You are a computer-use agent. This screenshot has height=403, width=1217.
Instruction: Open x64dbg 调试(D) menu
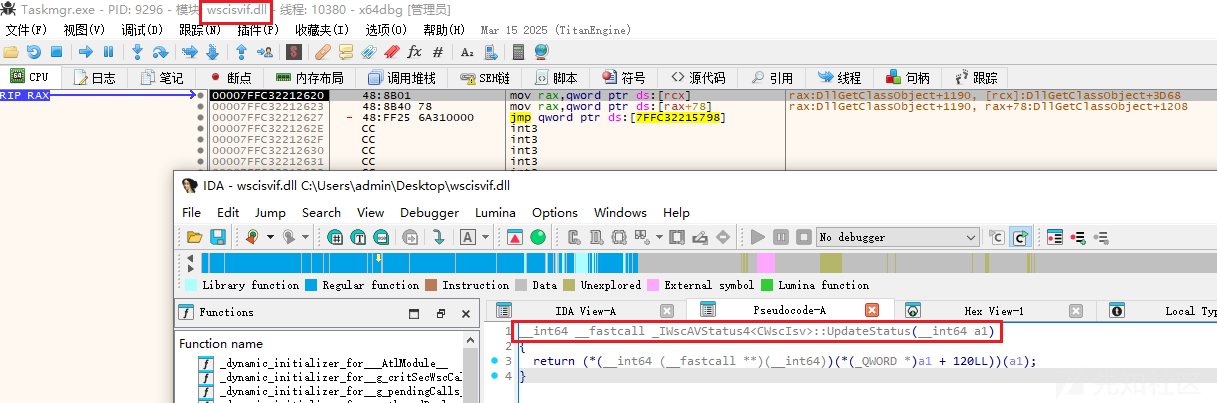pos(142,30)
